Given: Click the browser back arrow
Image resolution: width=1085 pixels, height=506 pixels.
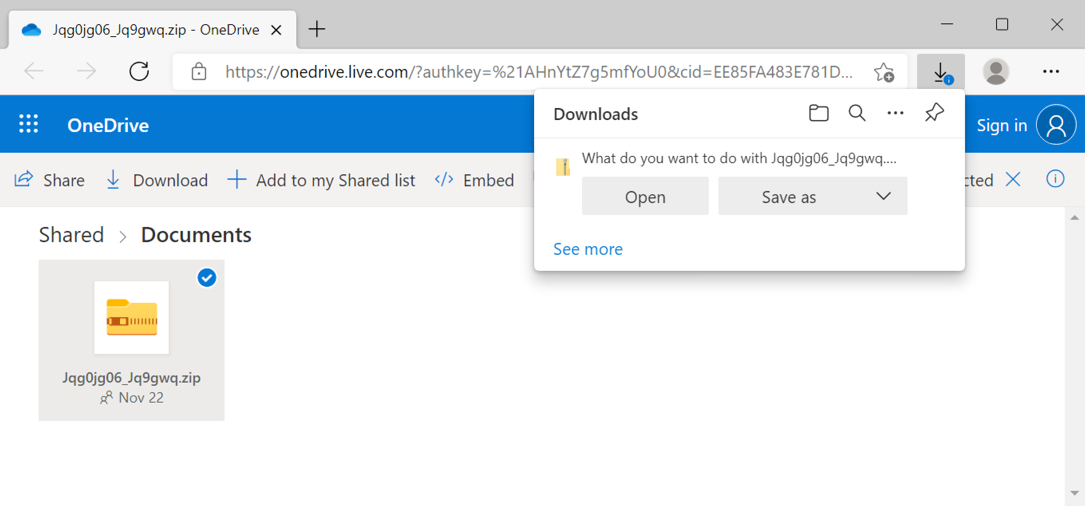Looking at the screenshot, I should point(34,71).
